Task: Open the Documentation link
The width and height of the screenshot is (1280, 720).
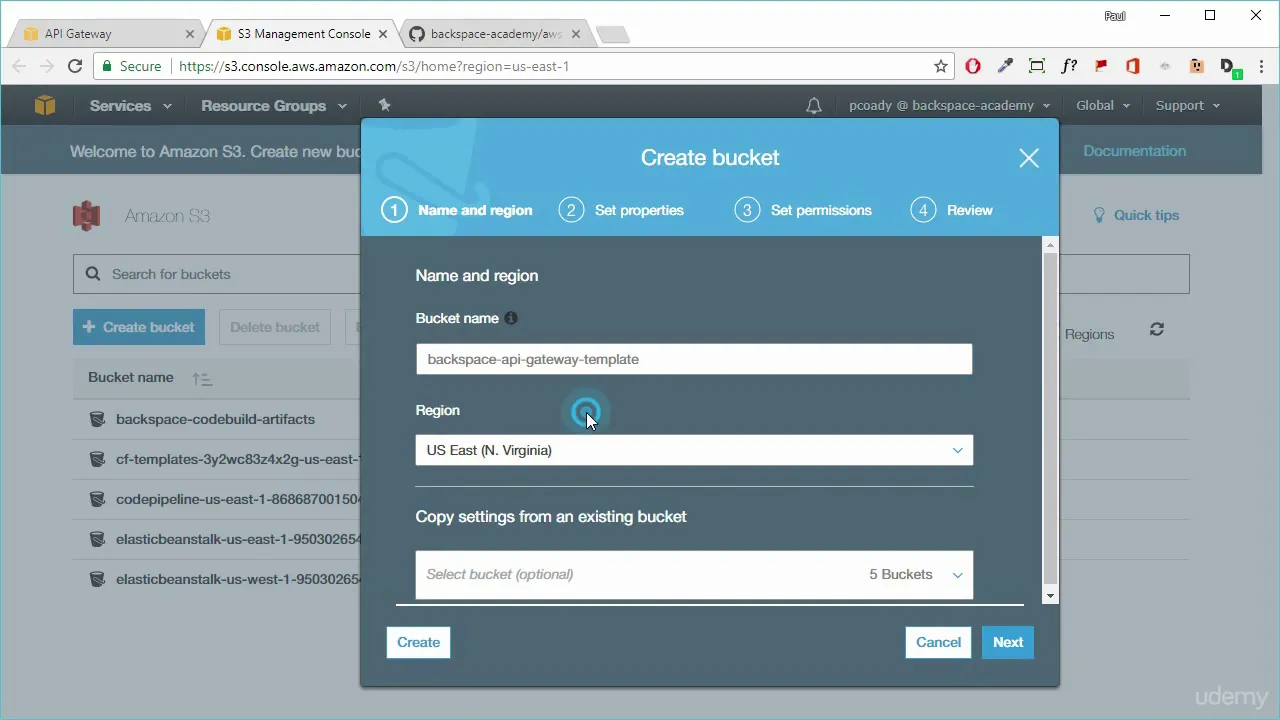Action: tap(1134, 151)
